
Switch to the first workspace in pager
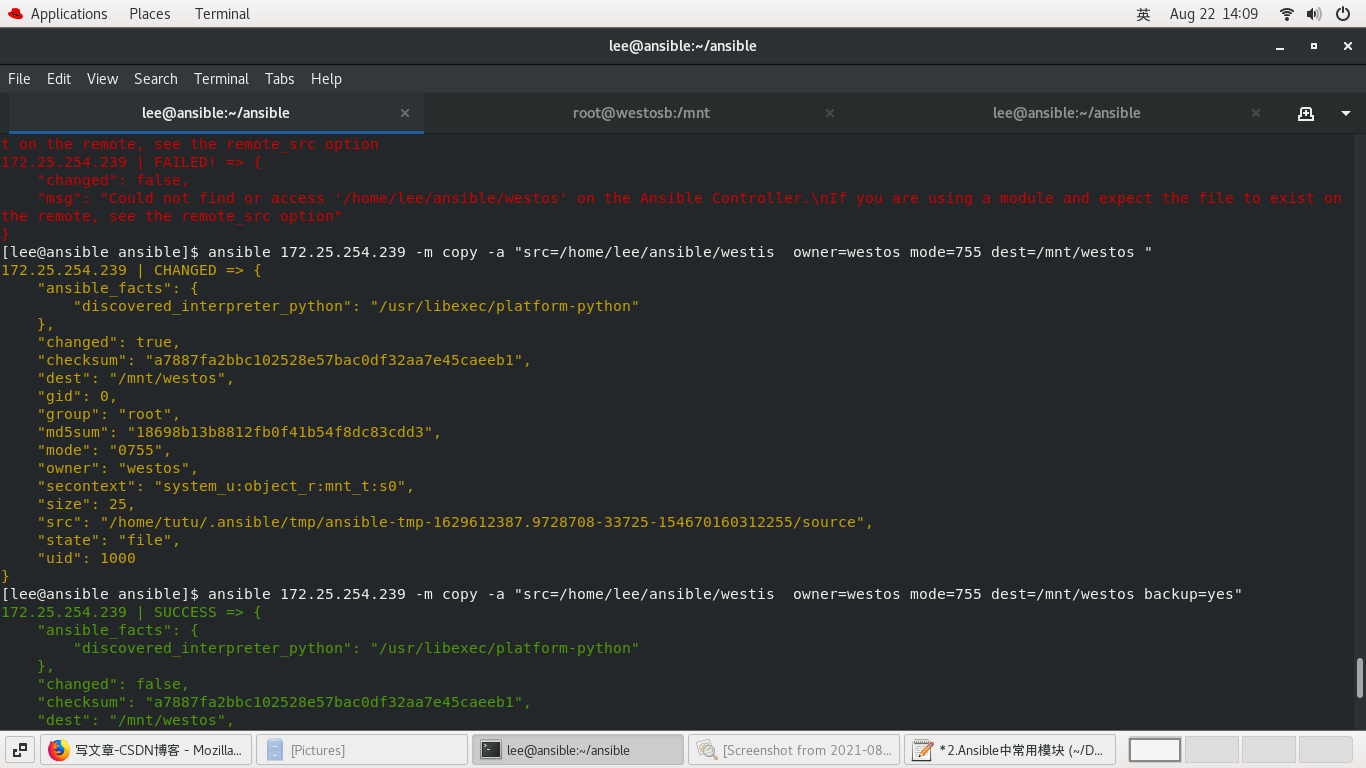[x=1155, y=749]
